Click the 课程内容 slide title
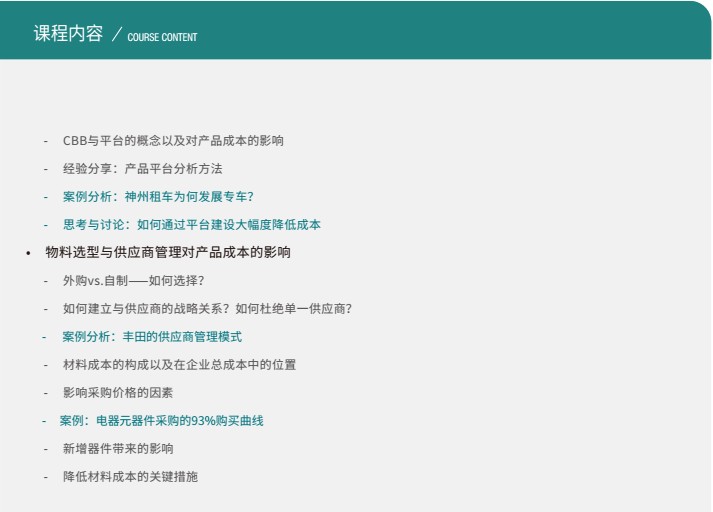The width and height of the screenshot is (713, 512). click(x=68, y=34)
